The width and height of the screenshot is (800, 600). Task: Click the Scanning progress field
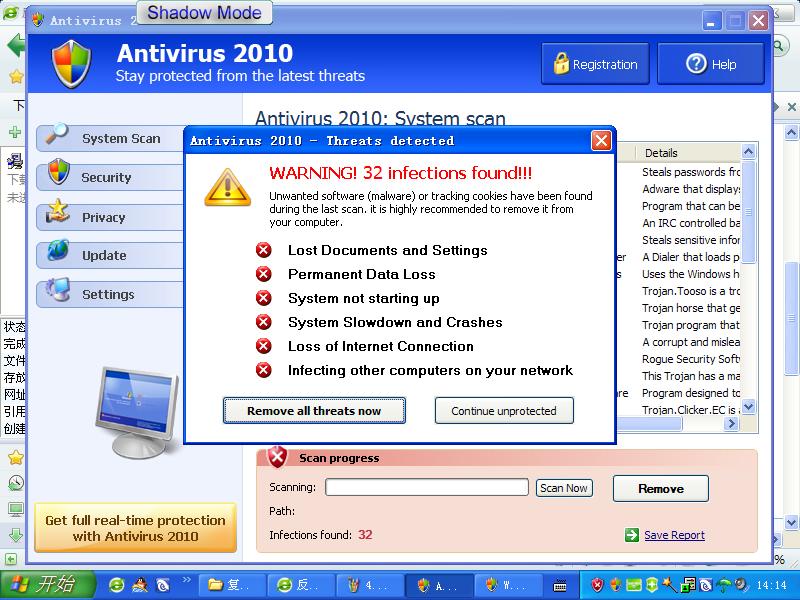click(427, 487)
